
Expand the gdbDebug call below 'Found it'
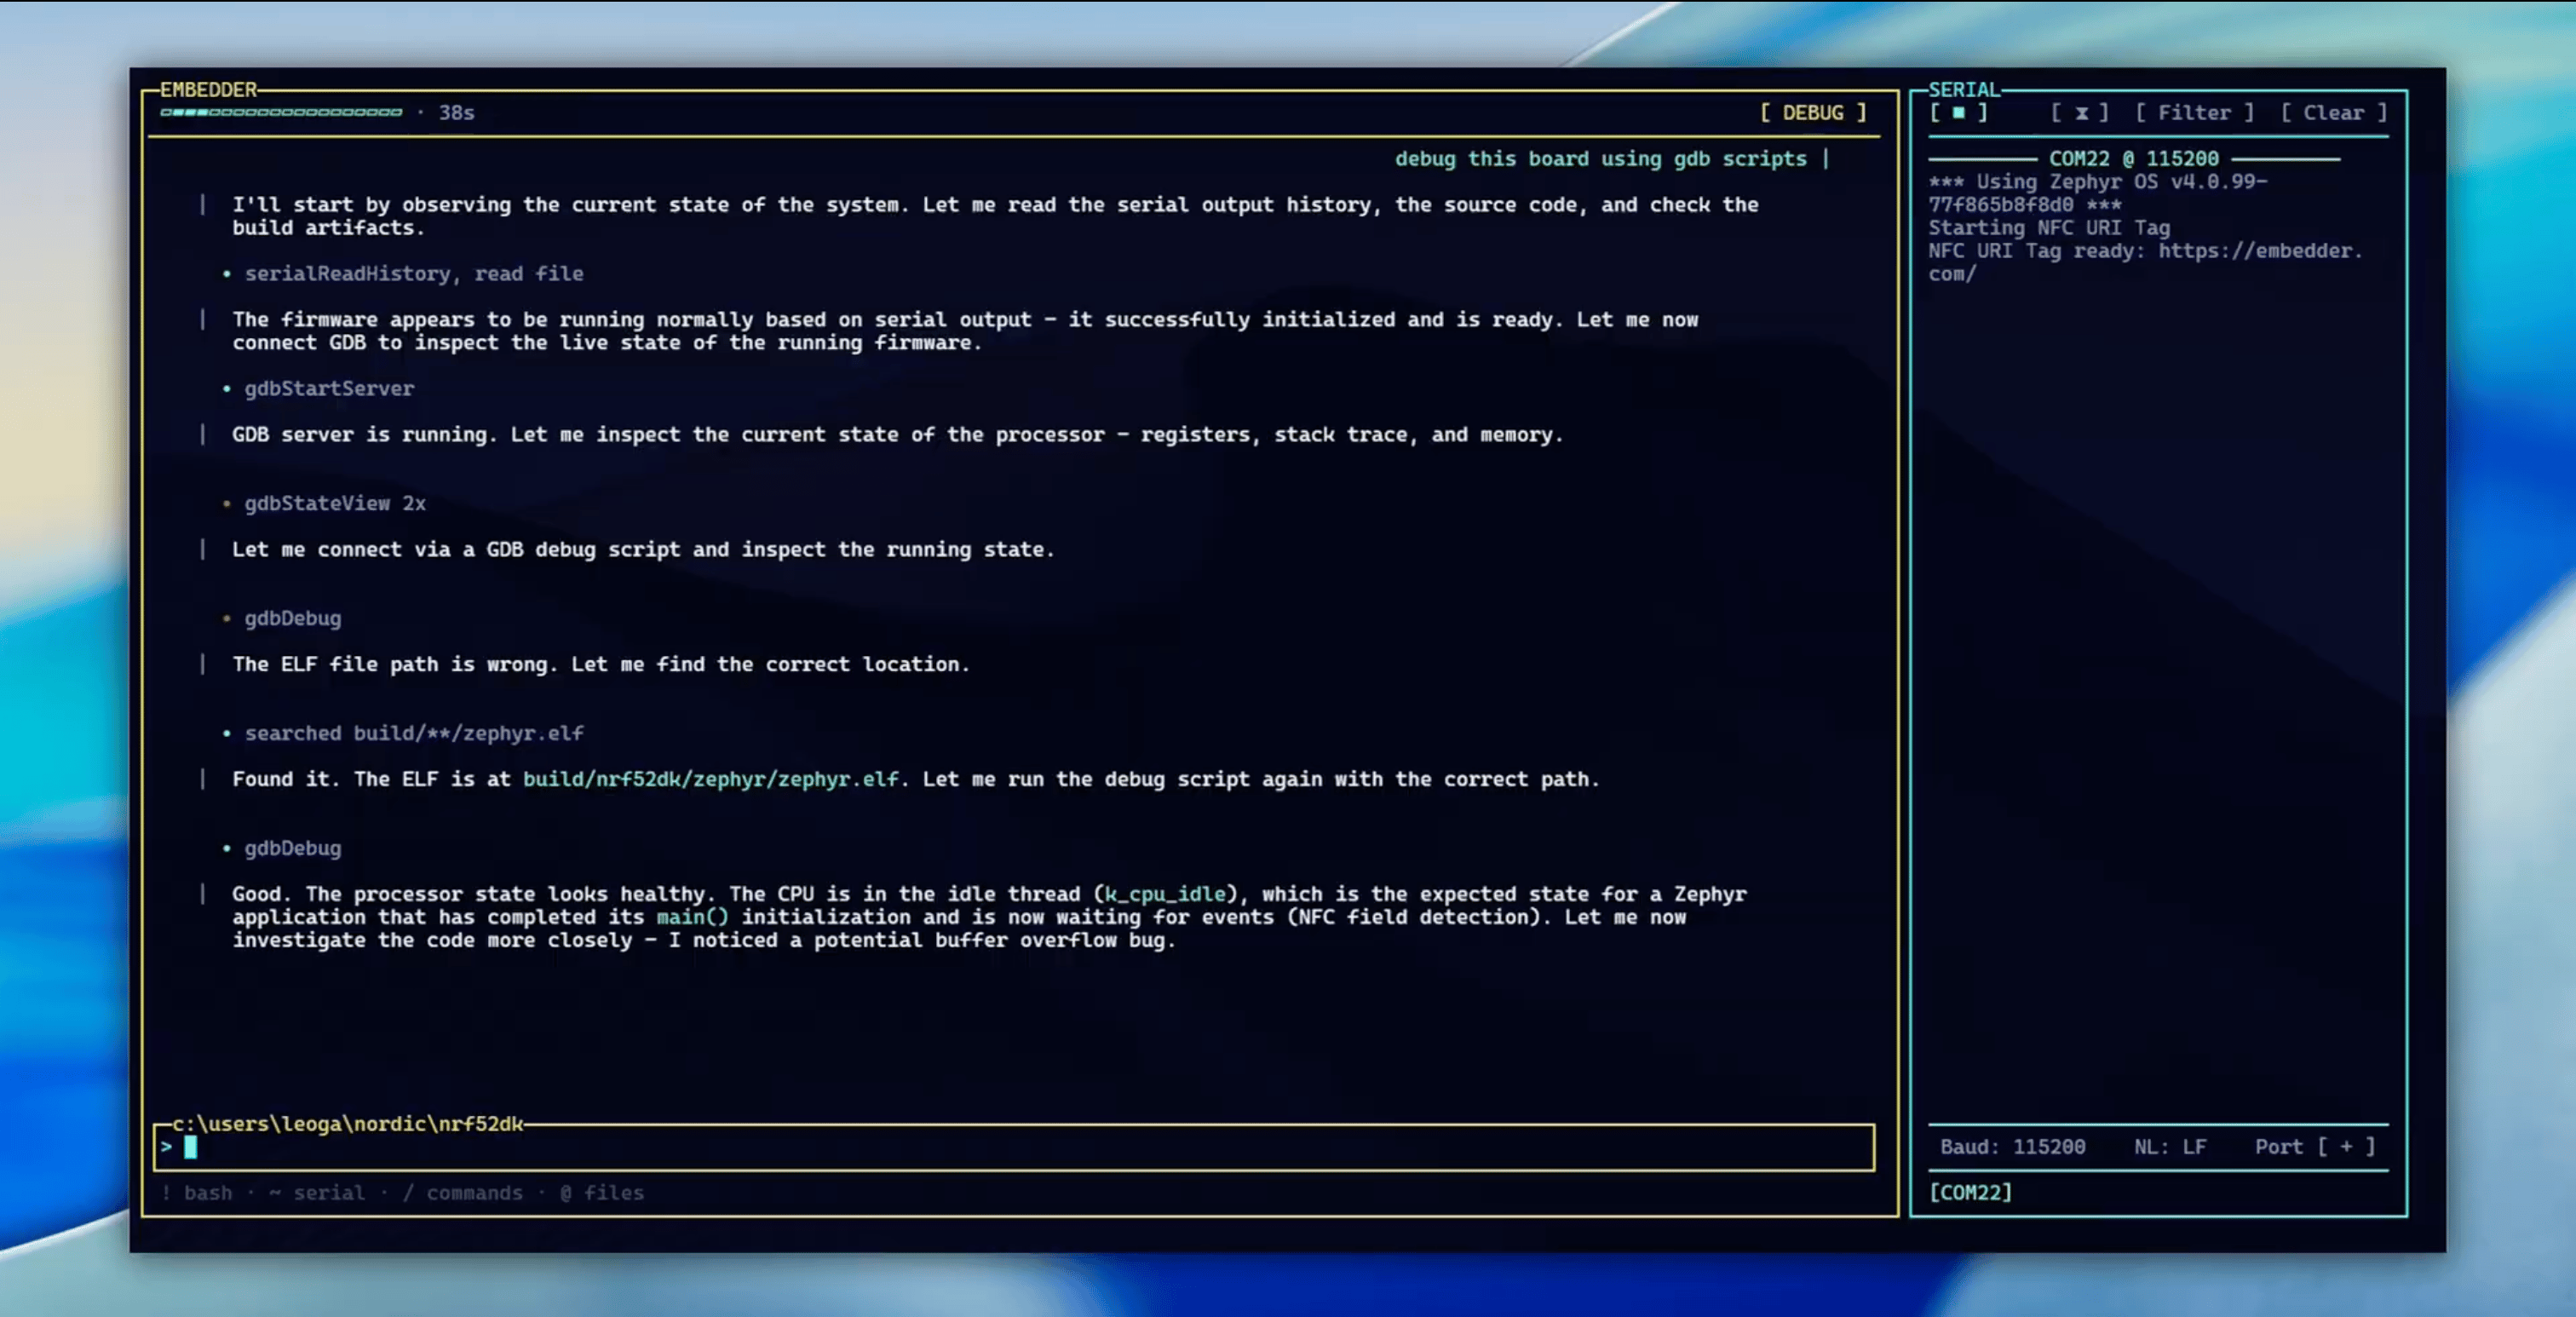click(292, 849)
